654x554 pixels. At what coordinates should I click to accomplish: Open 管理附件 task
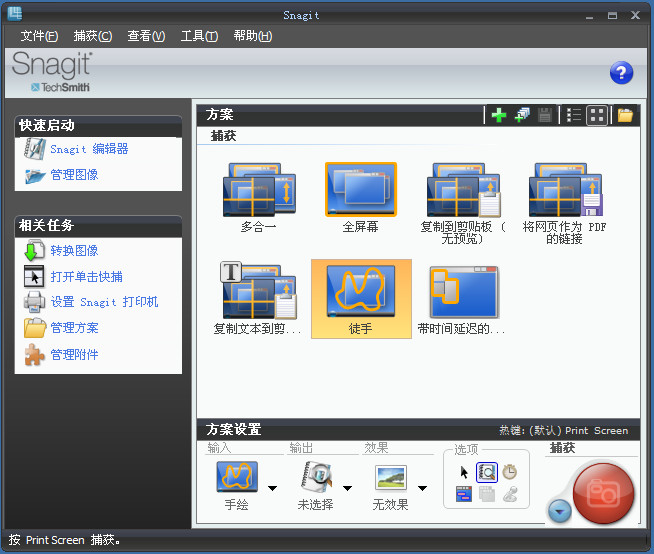[x=74, y=355]
